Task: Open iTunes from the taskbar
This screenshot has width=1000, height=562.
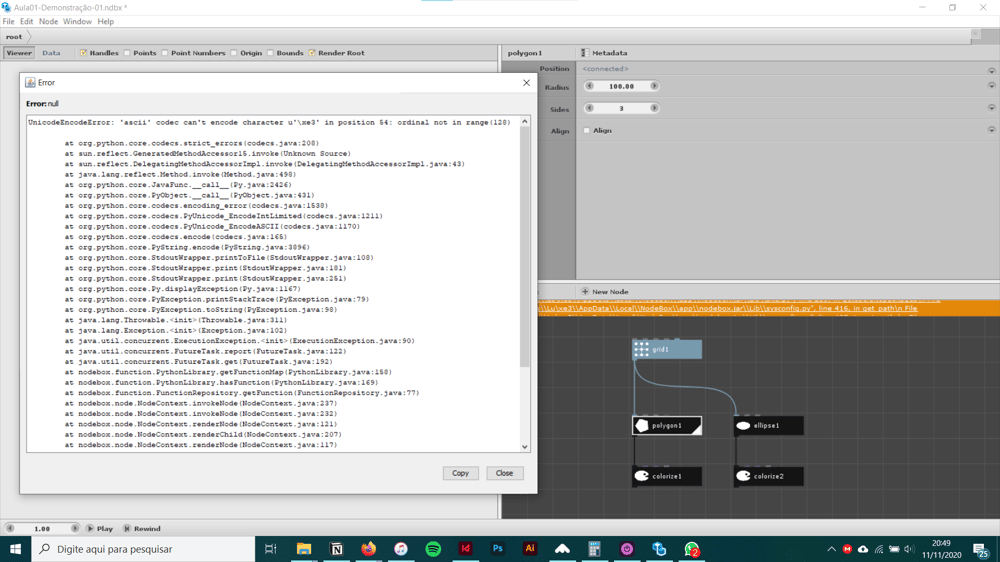Action: click(x=401, y=549)
